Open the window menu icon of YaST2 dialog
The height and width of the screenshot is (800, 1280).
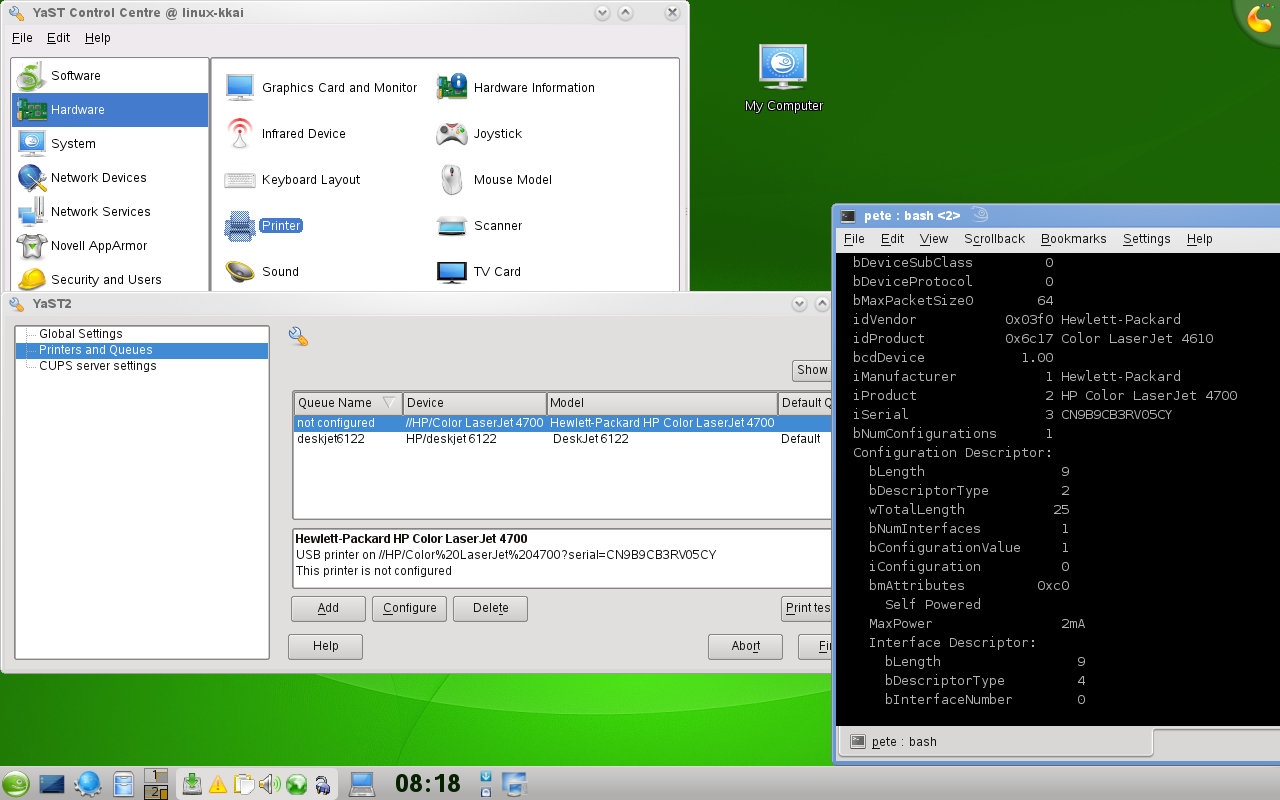pyautogui.click(x=16, y=304)
